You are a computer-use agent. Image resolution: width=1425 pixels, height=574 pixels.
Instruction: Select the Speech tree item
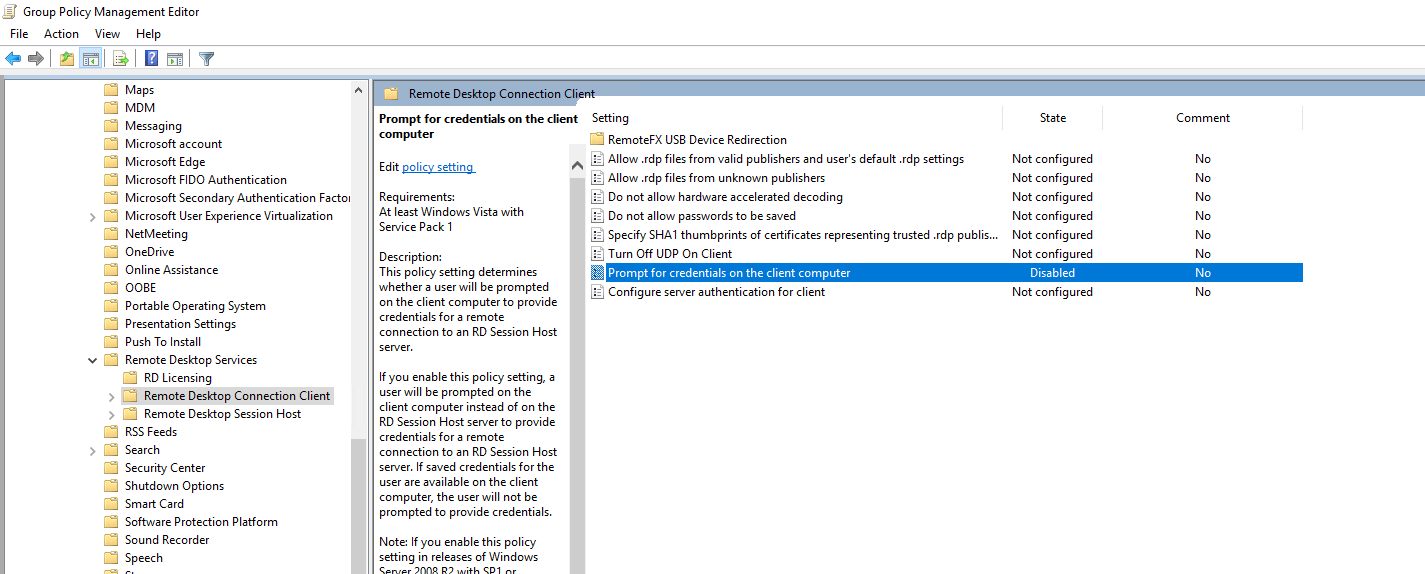(144, 558)
